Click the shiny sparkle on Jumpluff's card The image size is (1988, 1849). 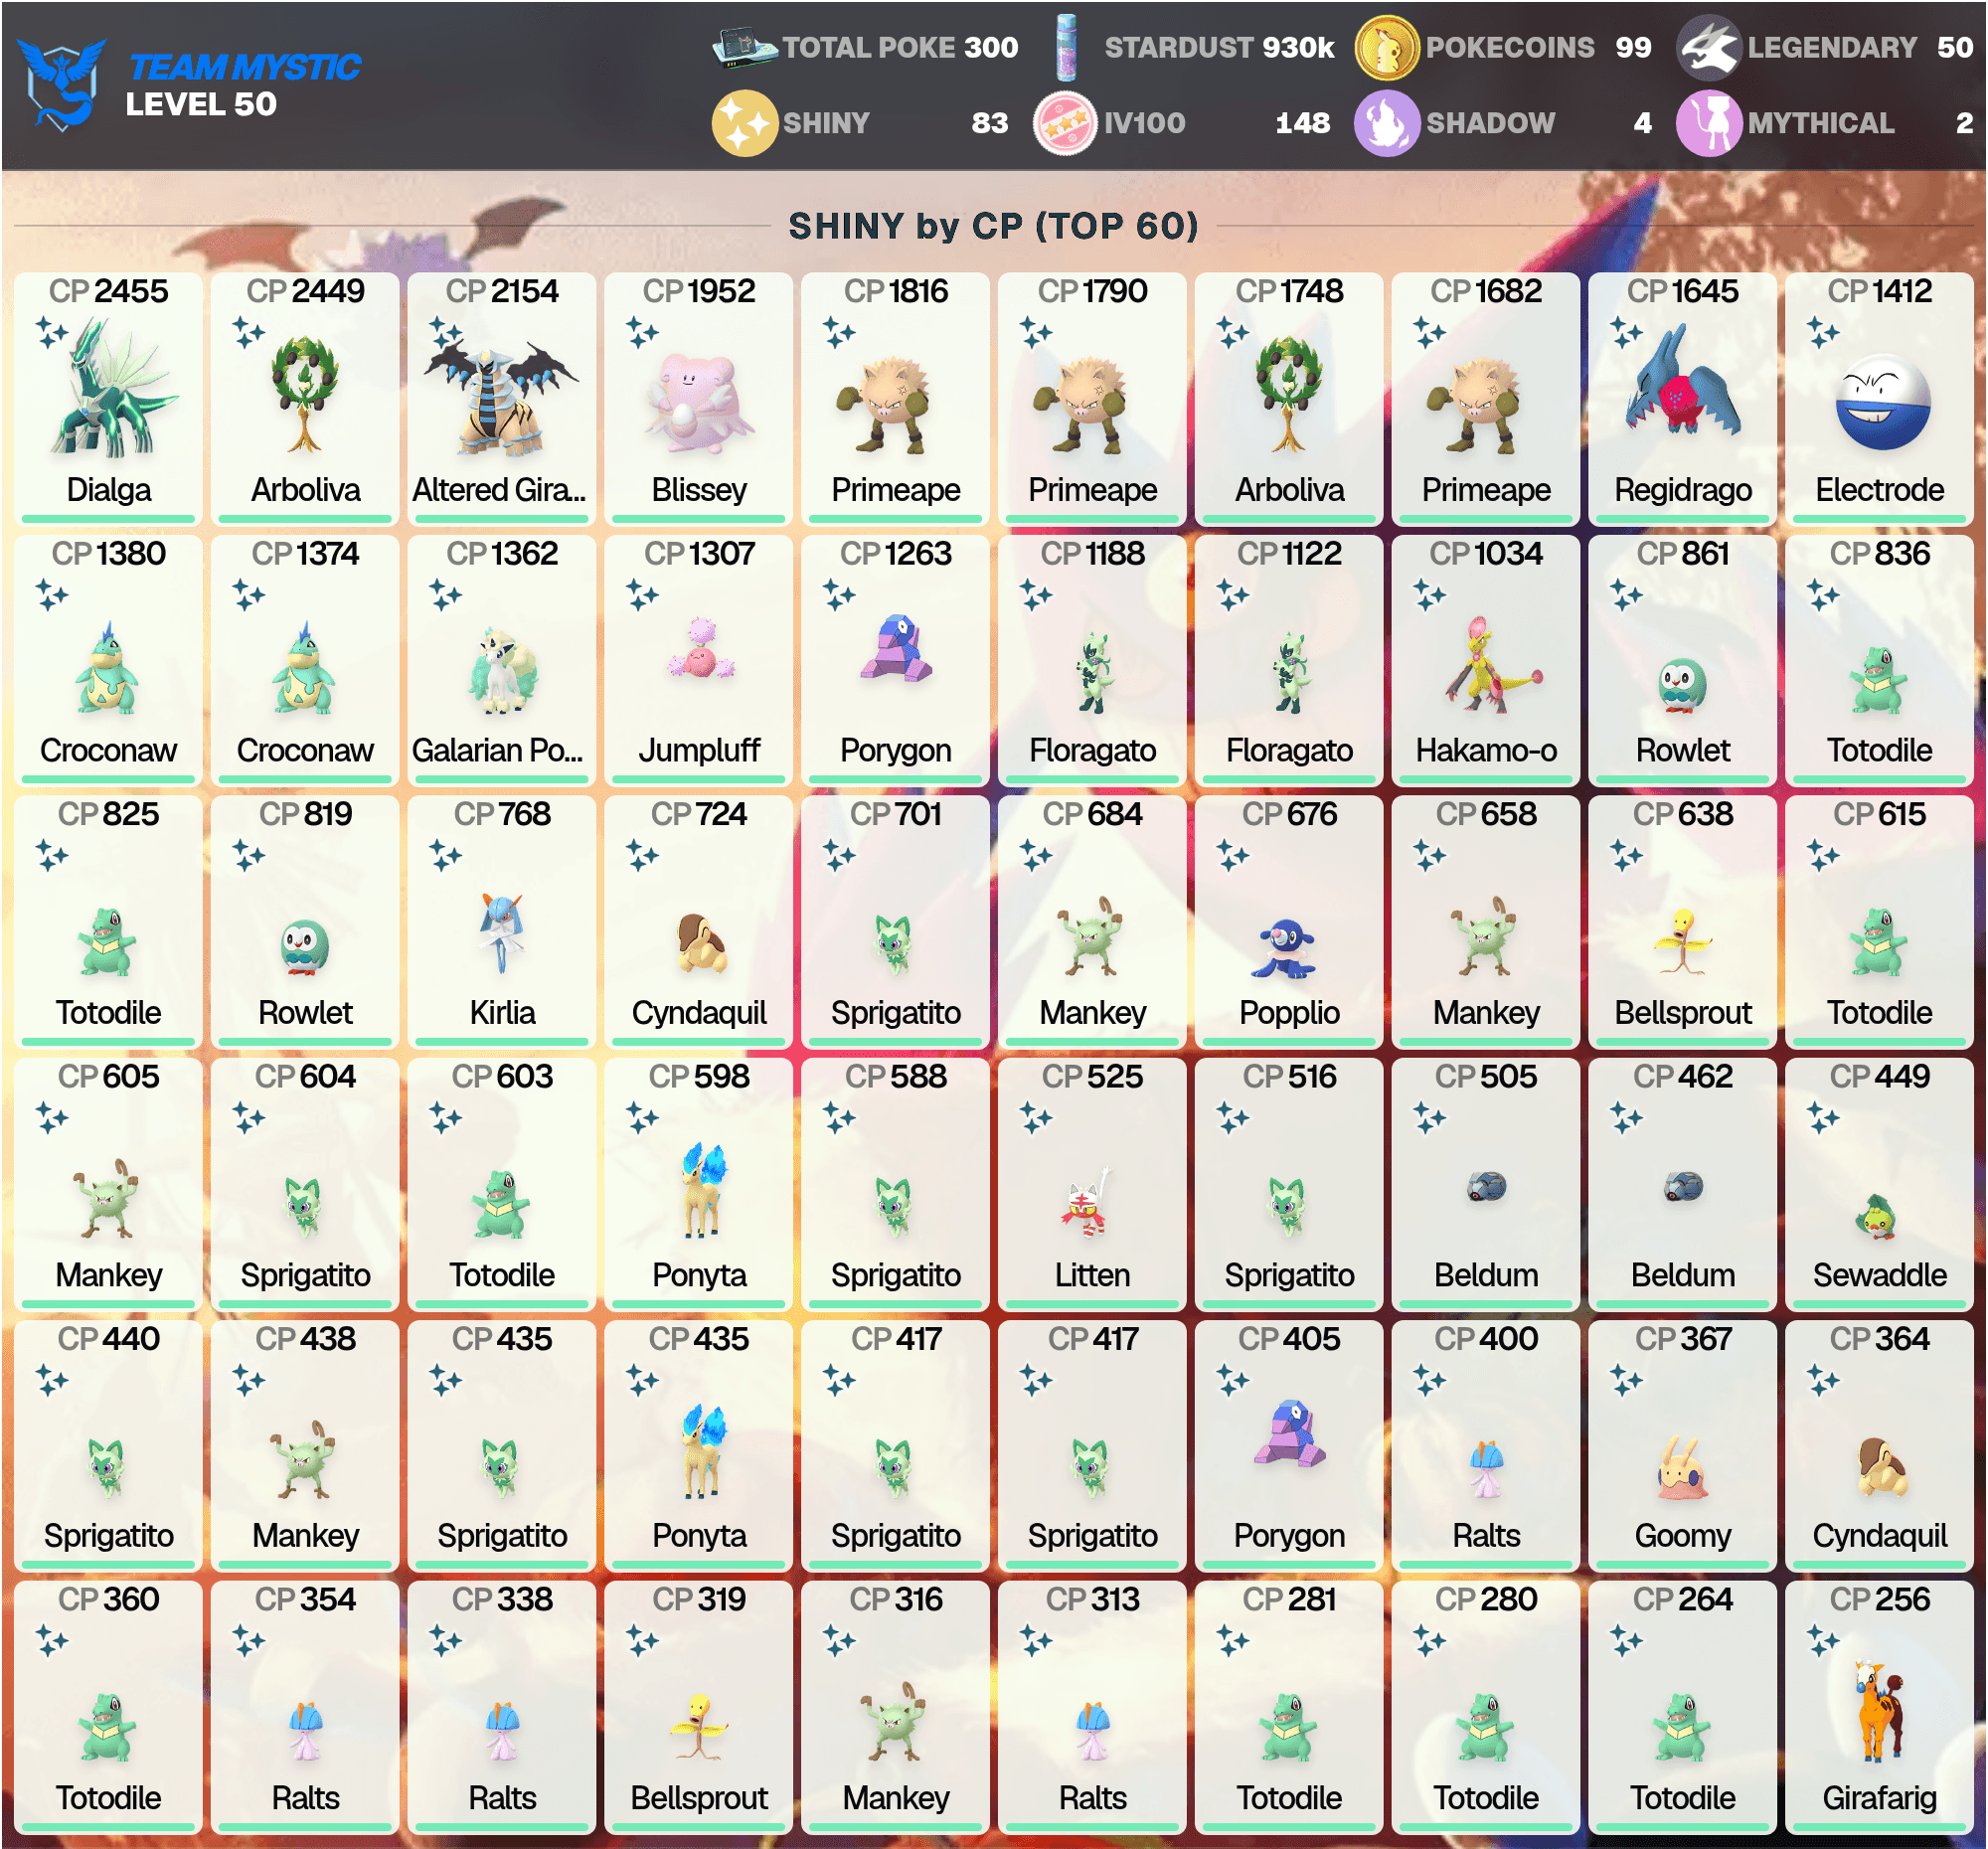[x=642, y=596]
